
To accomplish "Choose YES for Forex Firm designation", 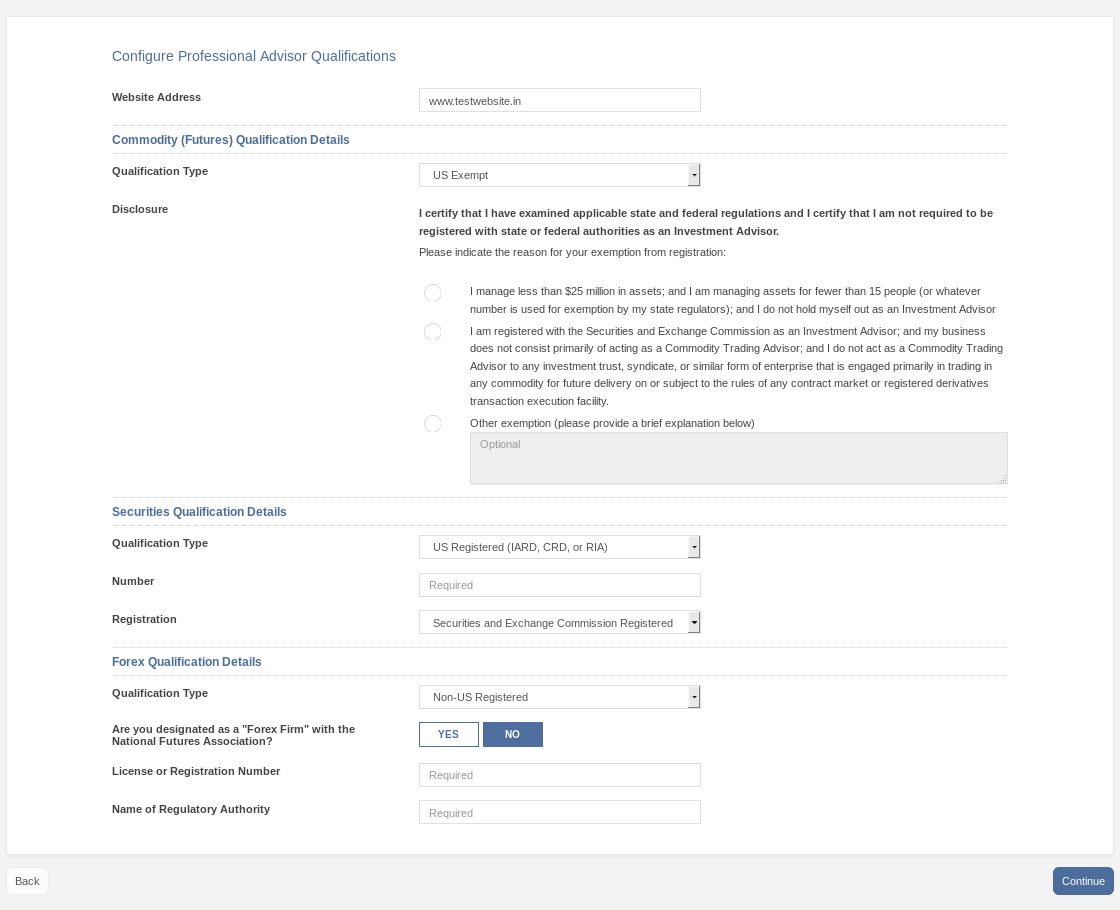I will (449, 734).
